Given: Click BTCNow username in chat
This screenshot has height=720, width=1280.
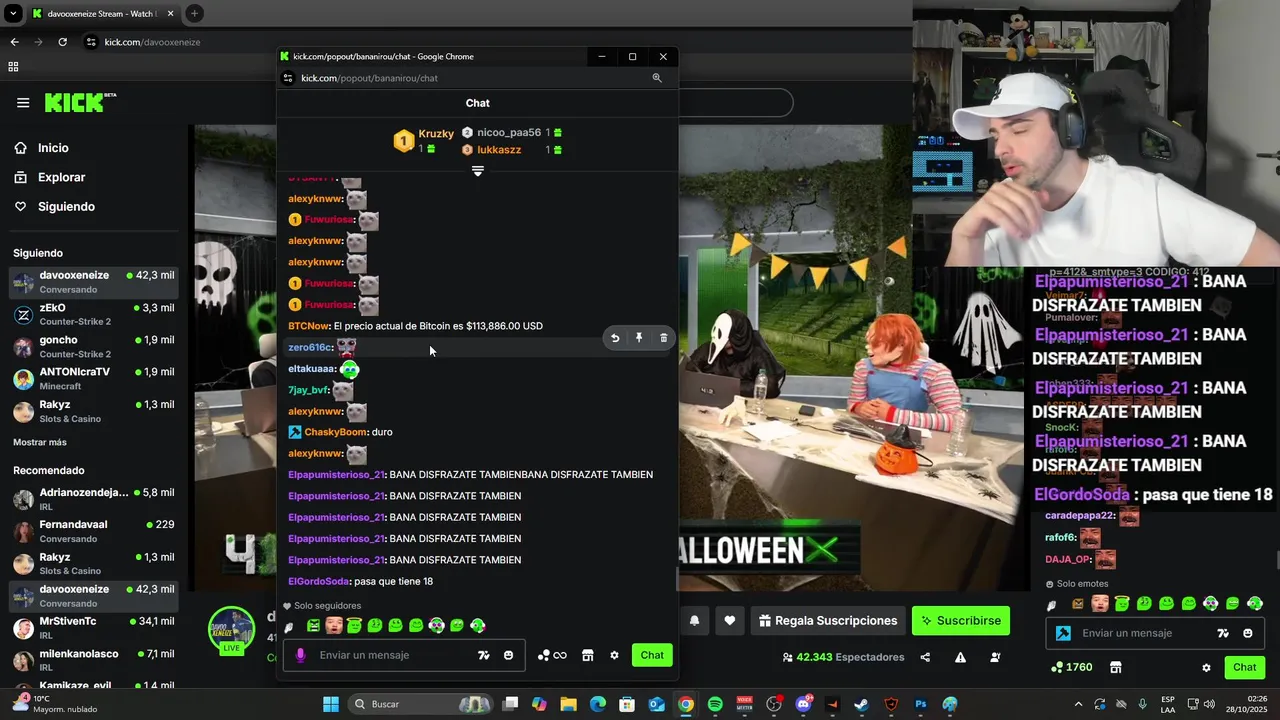Looking at the screenshot, I should pos(308,326).
